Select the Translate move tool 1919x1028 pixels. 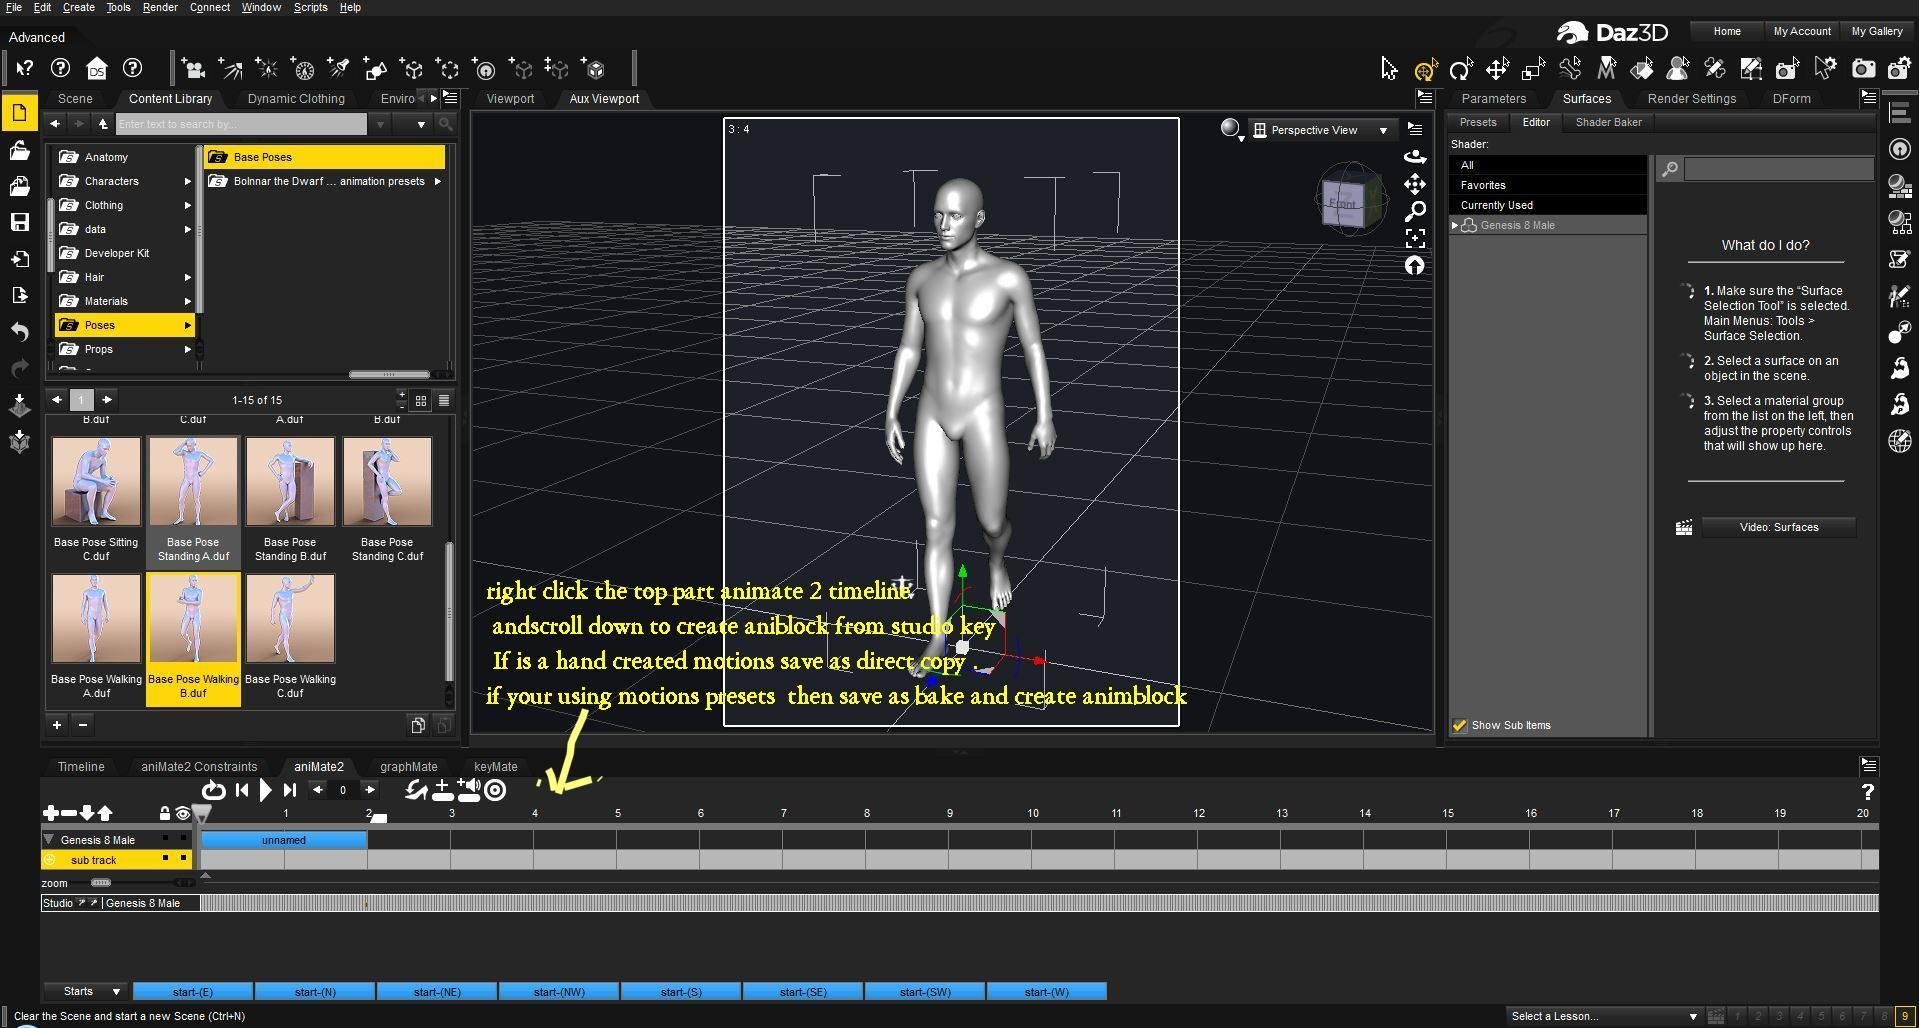pyautogui.click(x=1497, y=69)
